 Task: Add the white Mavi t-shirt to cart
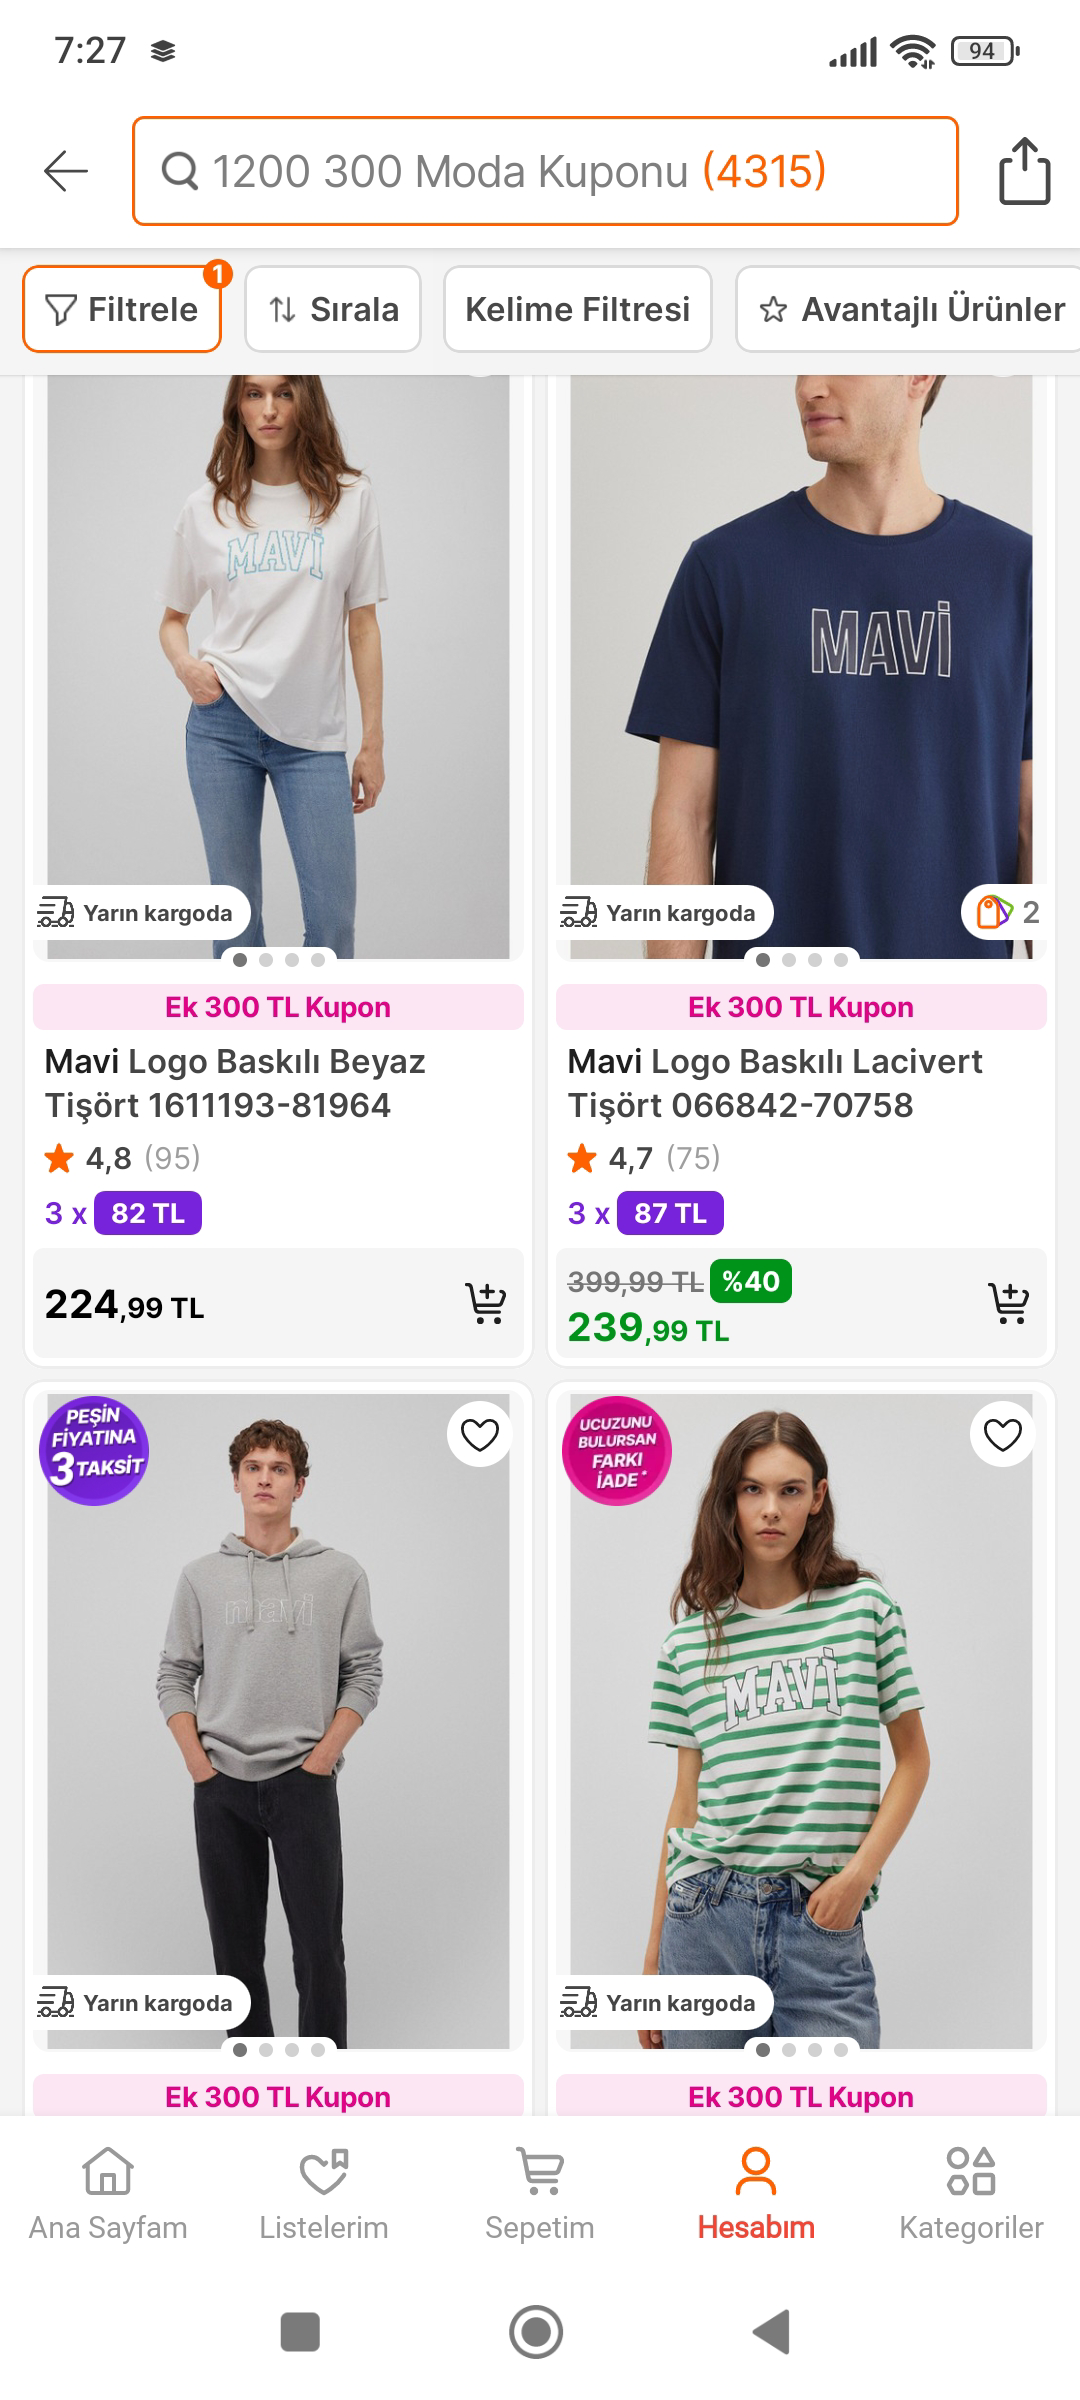pos(486,1303)
